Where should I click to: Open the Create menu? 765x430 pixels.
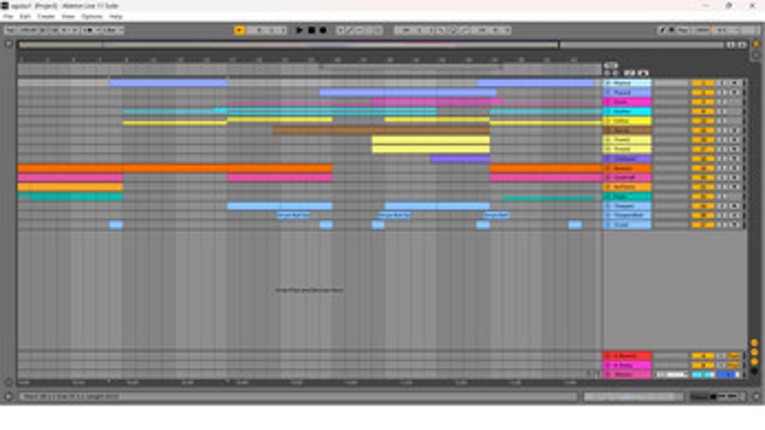tap(46, 17)
